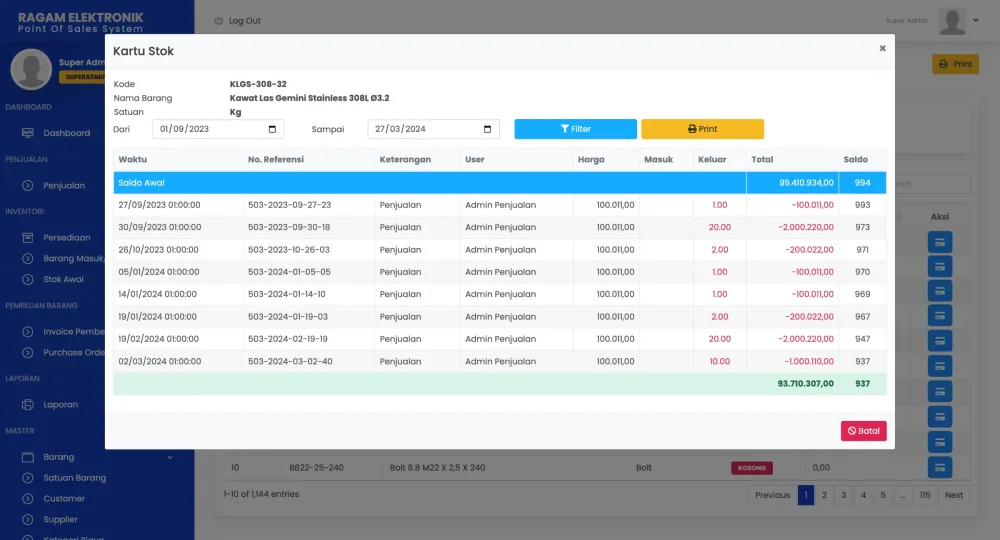Click the Next pagination button

tap(953, 495)
